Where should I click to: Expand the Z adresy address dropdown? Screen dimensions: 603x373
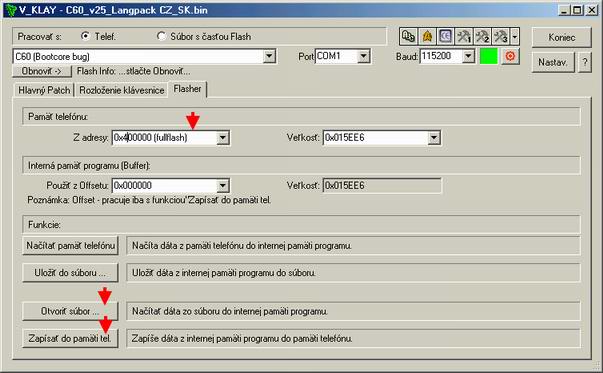[x=223, y=138]
